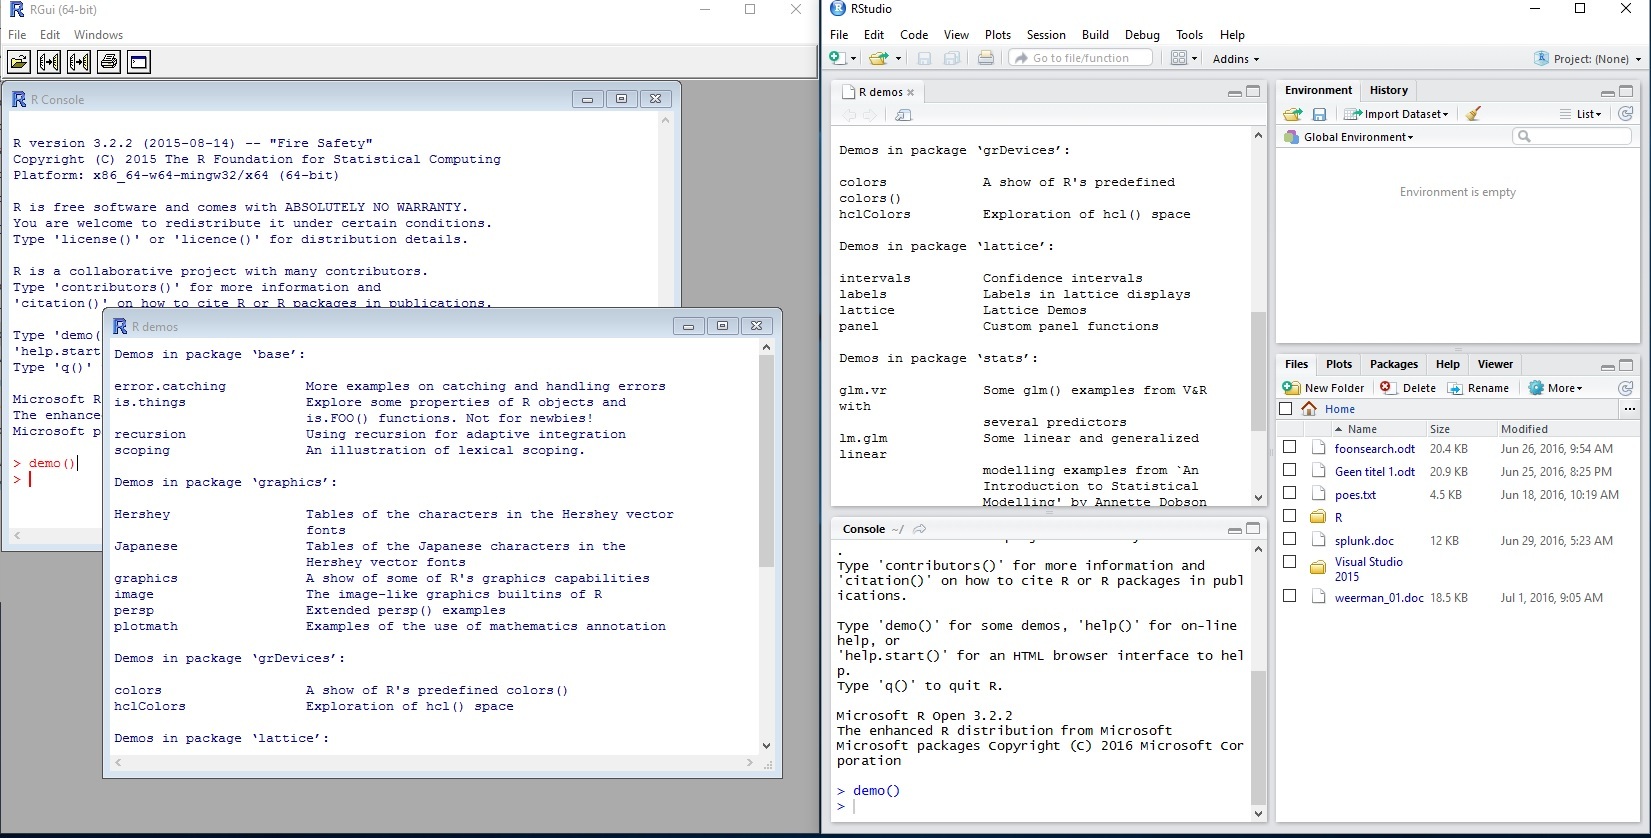Viewport: 1651px width, 838px height.
Task: Refresh the Environment pane
Action: pyautogui.click(x=1625, y=114)
